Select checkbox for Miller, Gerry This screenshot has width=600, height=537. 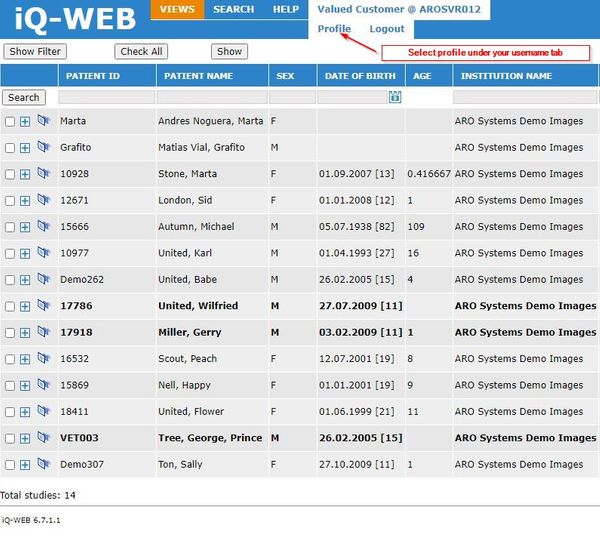point(10,333)
